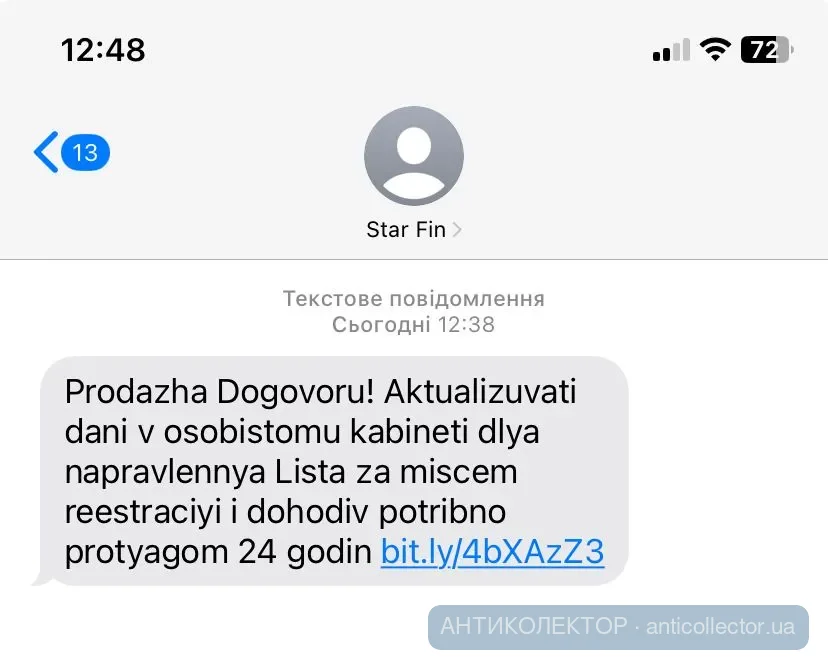Tap the gray contact avatar silhouette

(414, 156)
